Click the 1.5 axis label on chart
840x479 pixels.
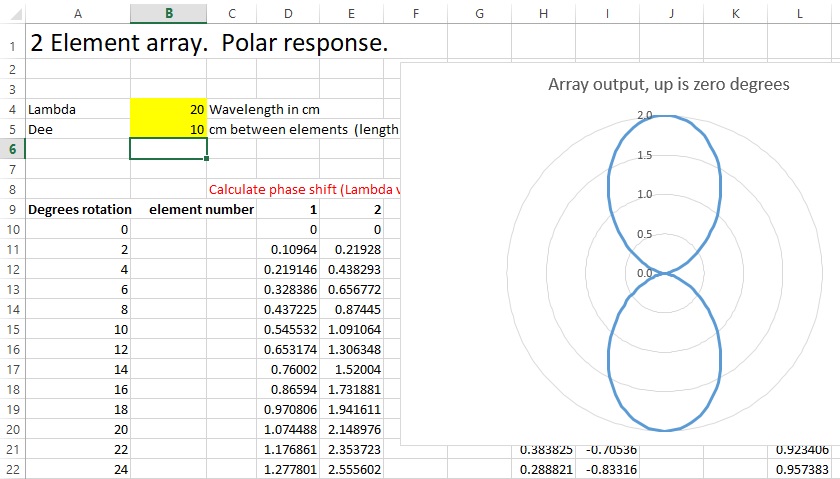pos(644,155)
